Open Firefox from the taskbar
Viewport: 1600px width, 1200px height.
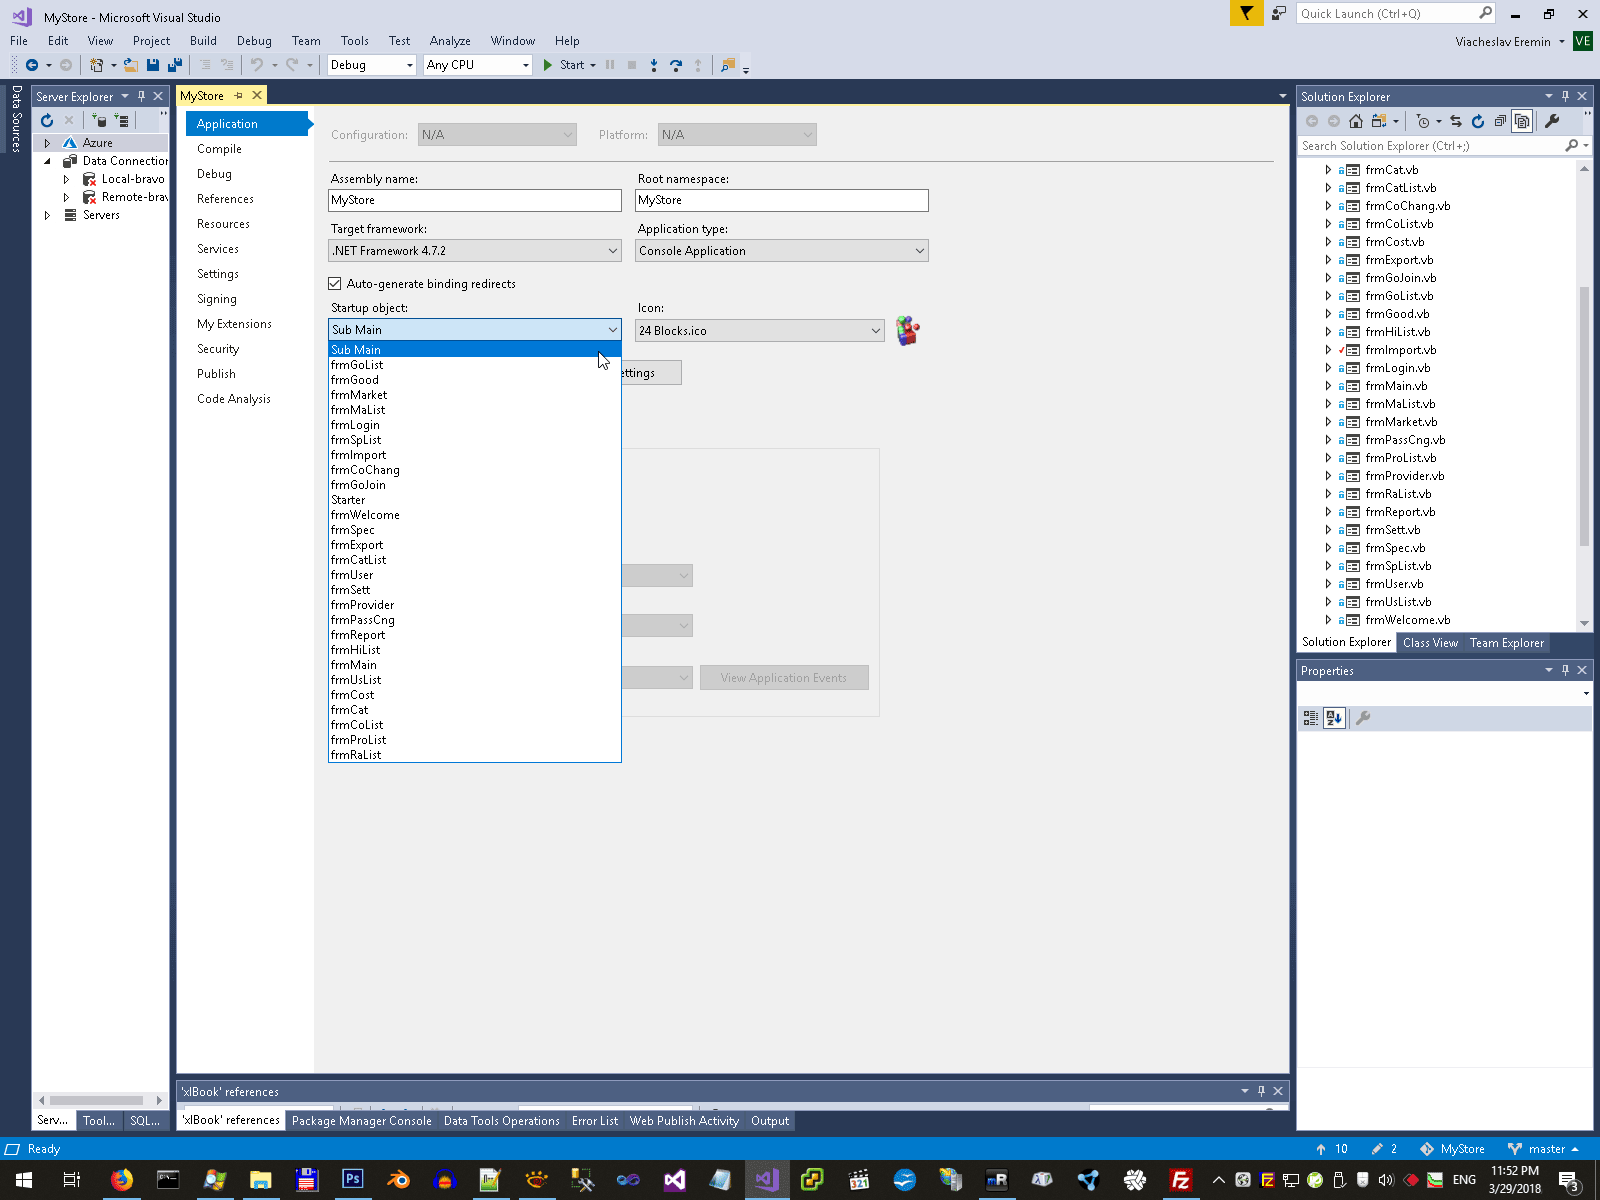(x=122, y=1180)
